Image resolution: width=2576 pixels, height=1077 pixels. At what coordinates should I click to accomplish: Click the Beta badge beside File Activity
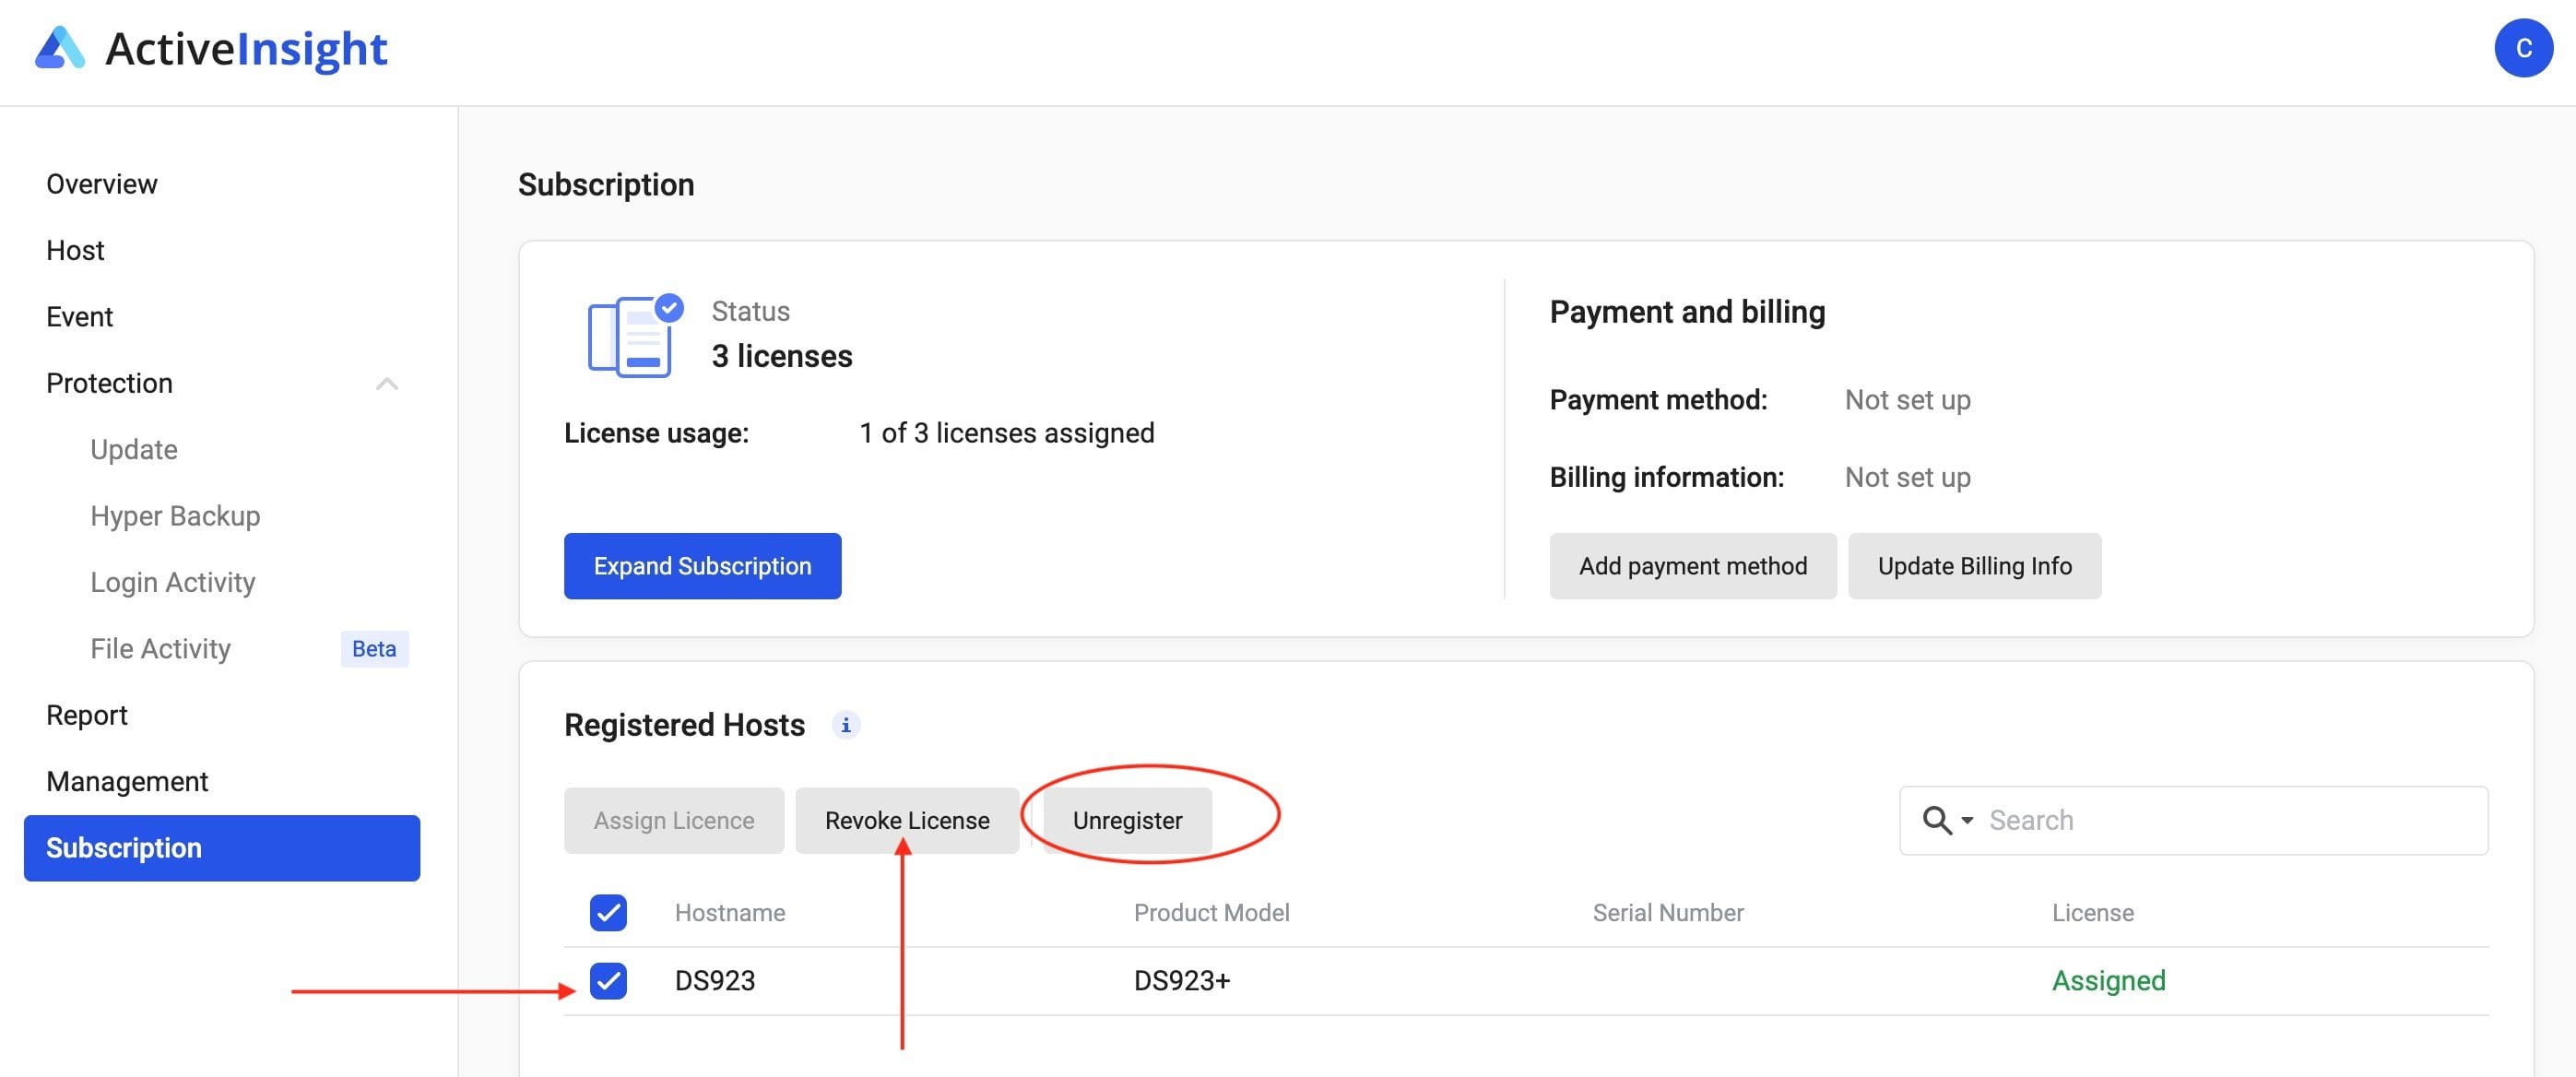pos(374,649)
